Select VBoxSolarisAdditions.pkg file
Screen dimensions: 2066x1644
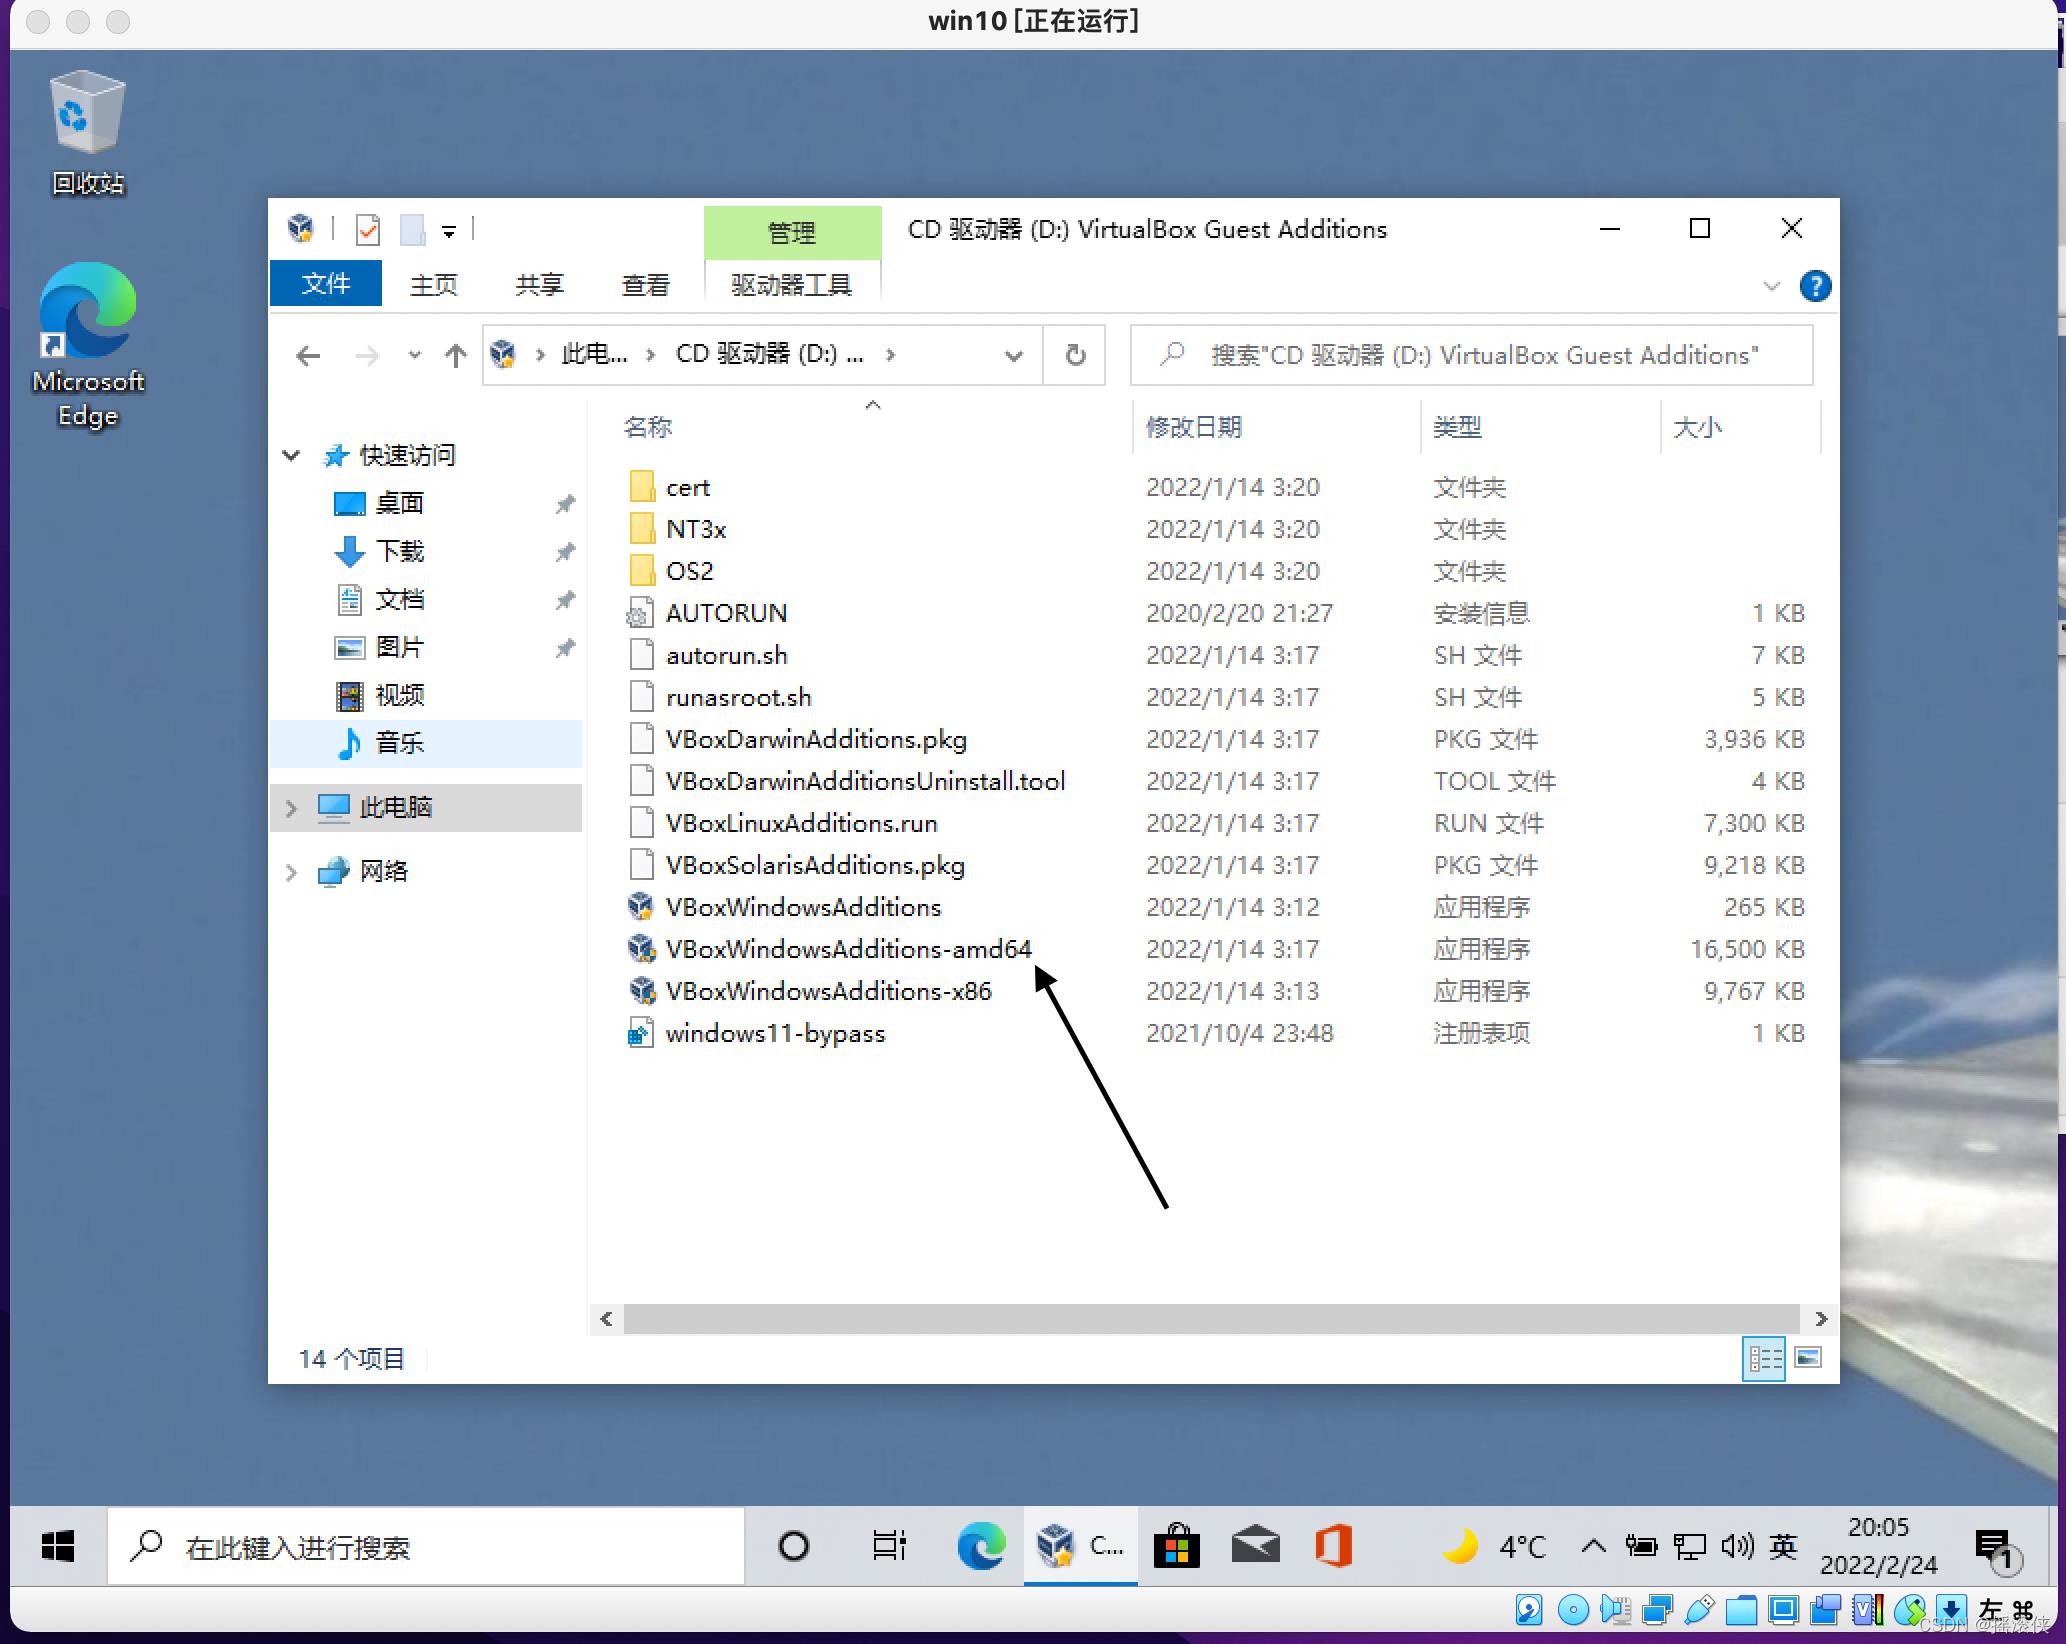(x=815, y=866)
